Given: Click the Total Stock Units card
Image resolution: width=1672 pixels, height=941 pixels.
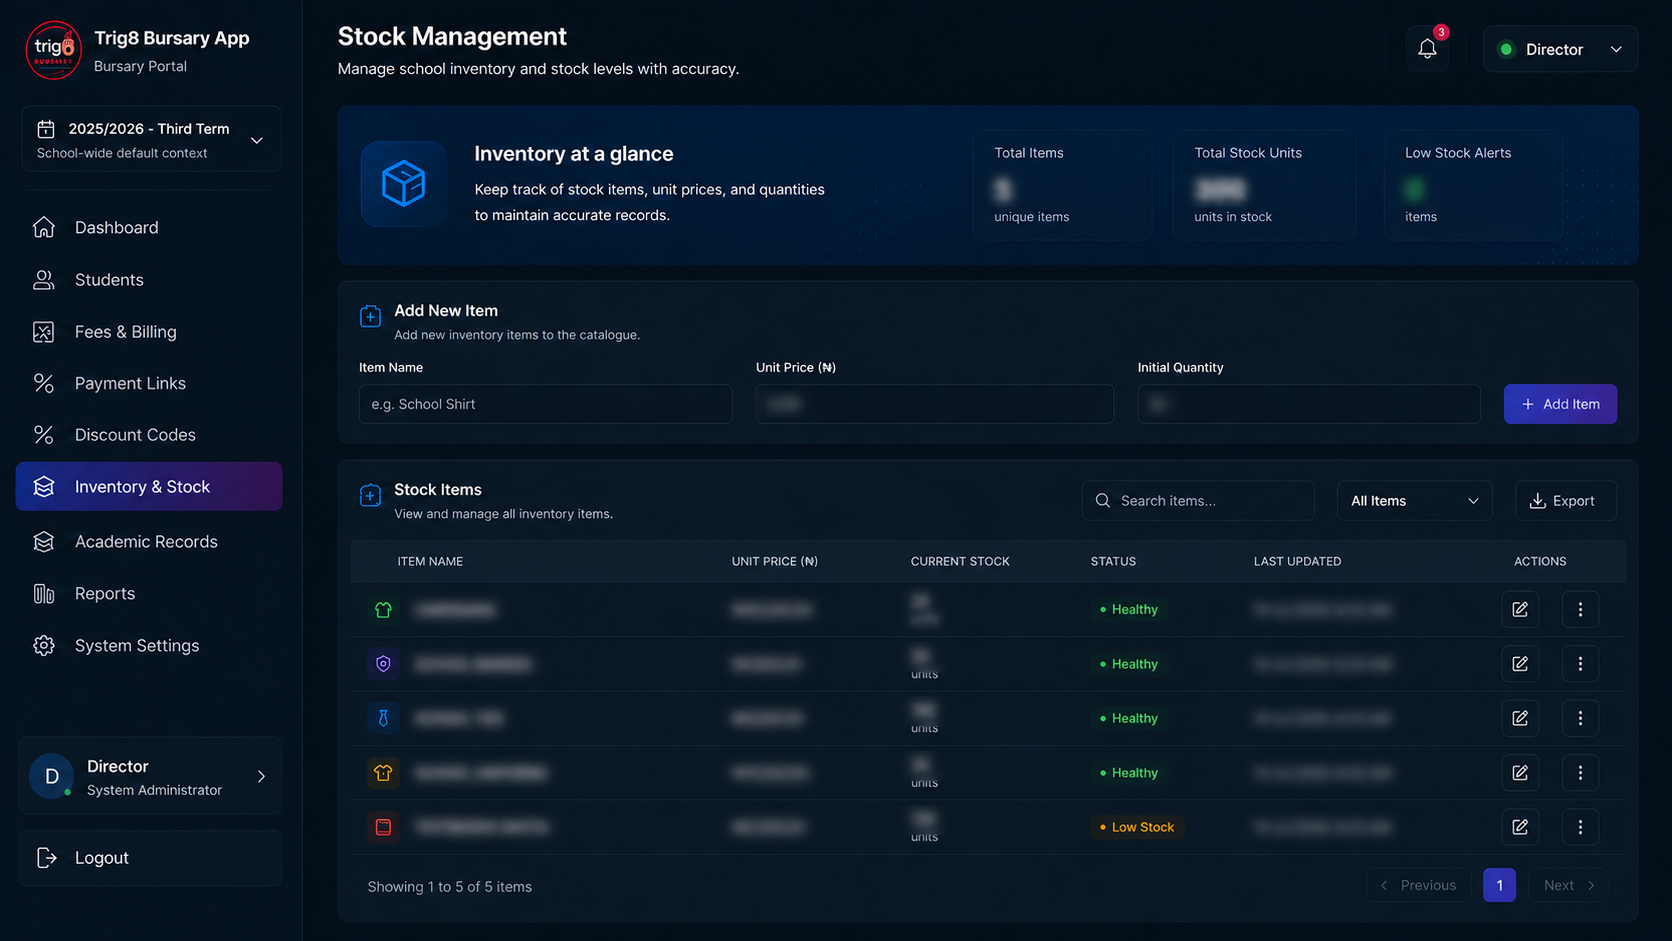Looking at the screenshot, I should (x=1264, y=185).
